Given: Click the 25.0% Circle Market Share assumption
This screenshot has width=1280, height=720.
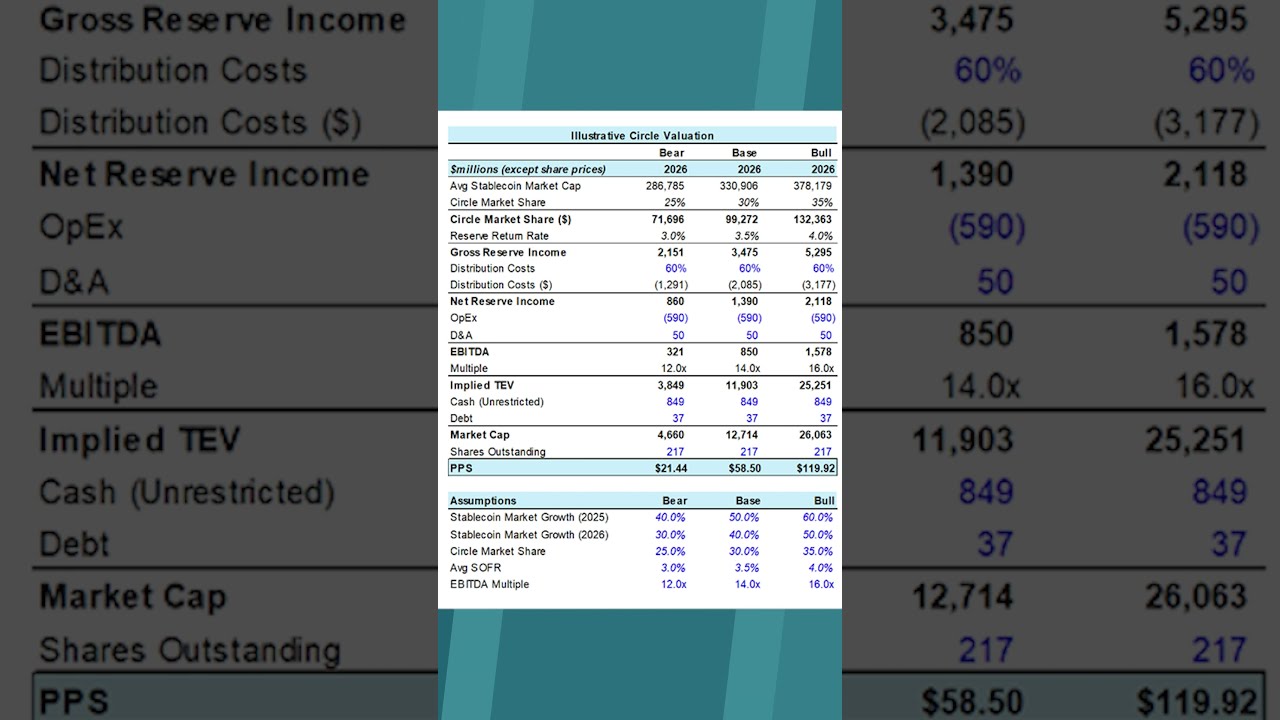Looking at the screenshot, I should pos(671,551).
